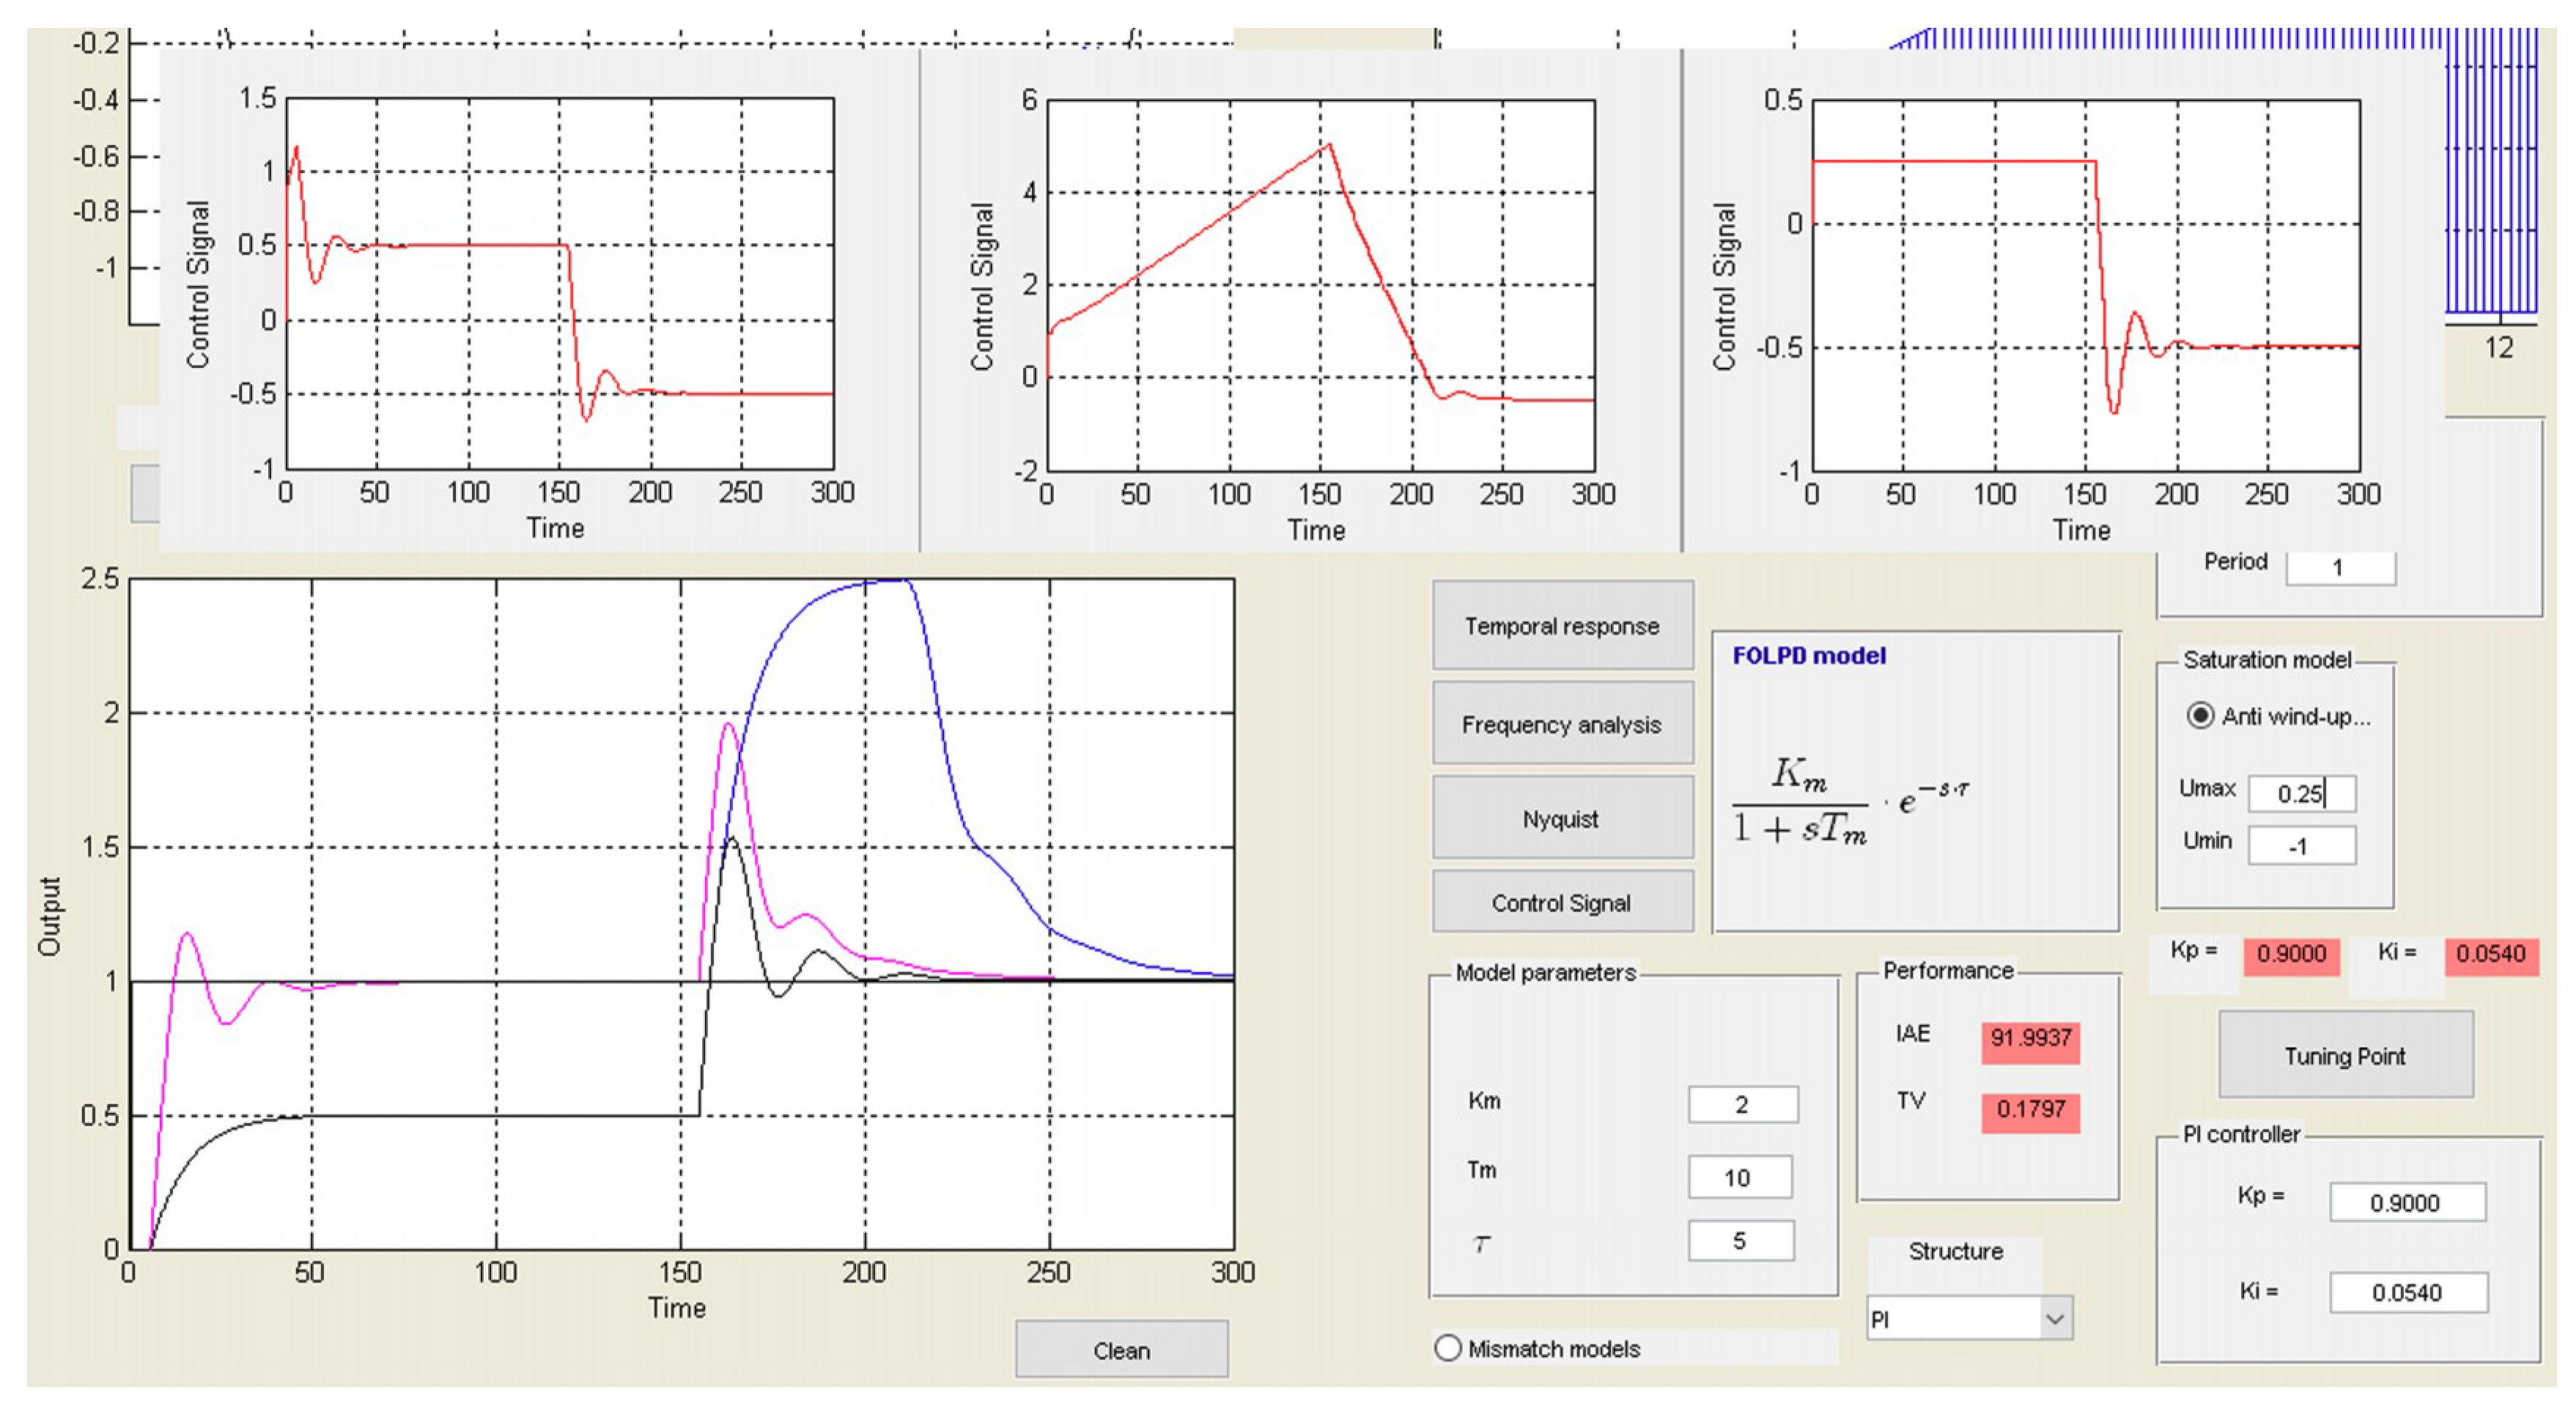Click PI controller Ki field
The width and height of the screenshot is (2576, 1406).
click(x=2407, y=1292)
